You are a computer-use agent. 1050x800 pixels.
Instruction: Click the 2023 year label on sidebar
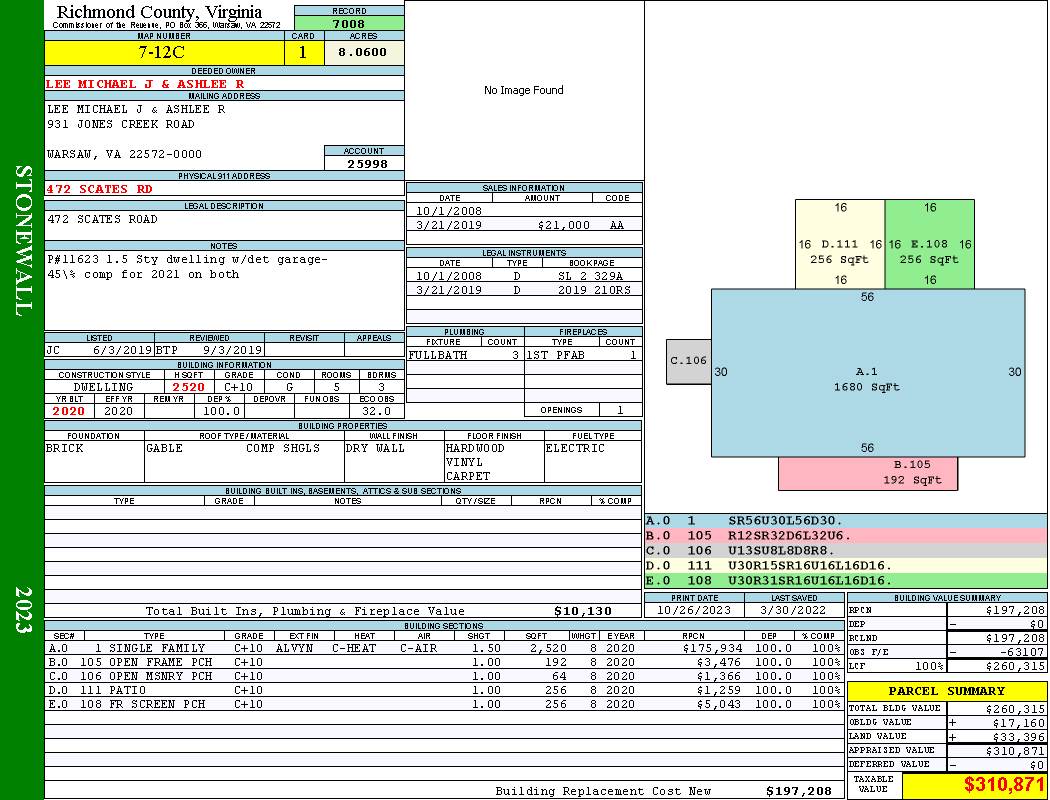23,609
